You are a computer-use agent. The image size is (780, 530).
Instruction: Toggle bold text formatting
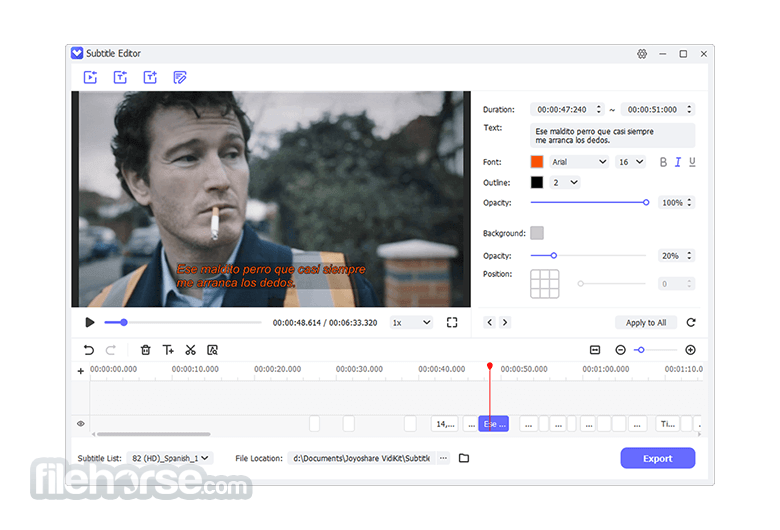coord(663,162)
